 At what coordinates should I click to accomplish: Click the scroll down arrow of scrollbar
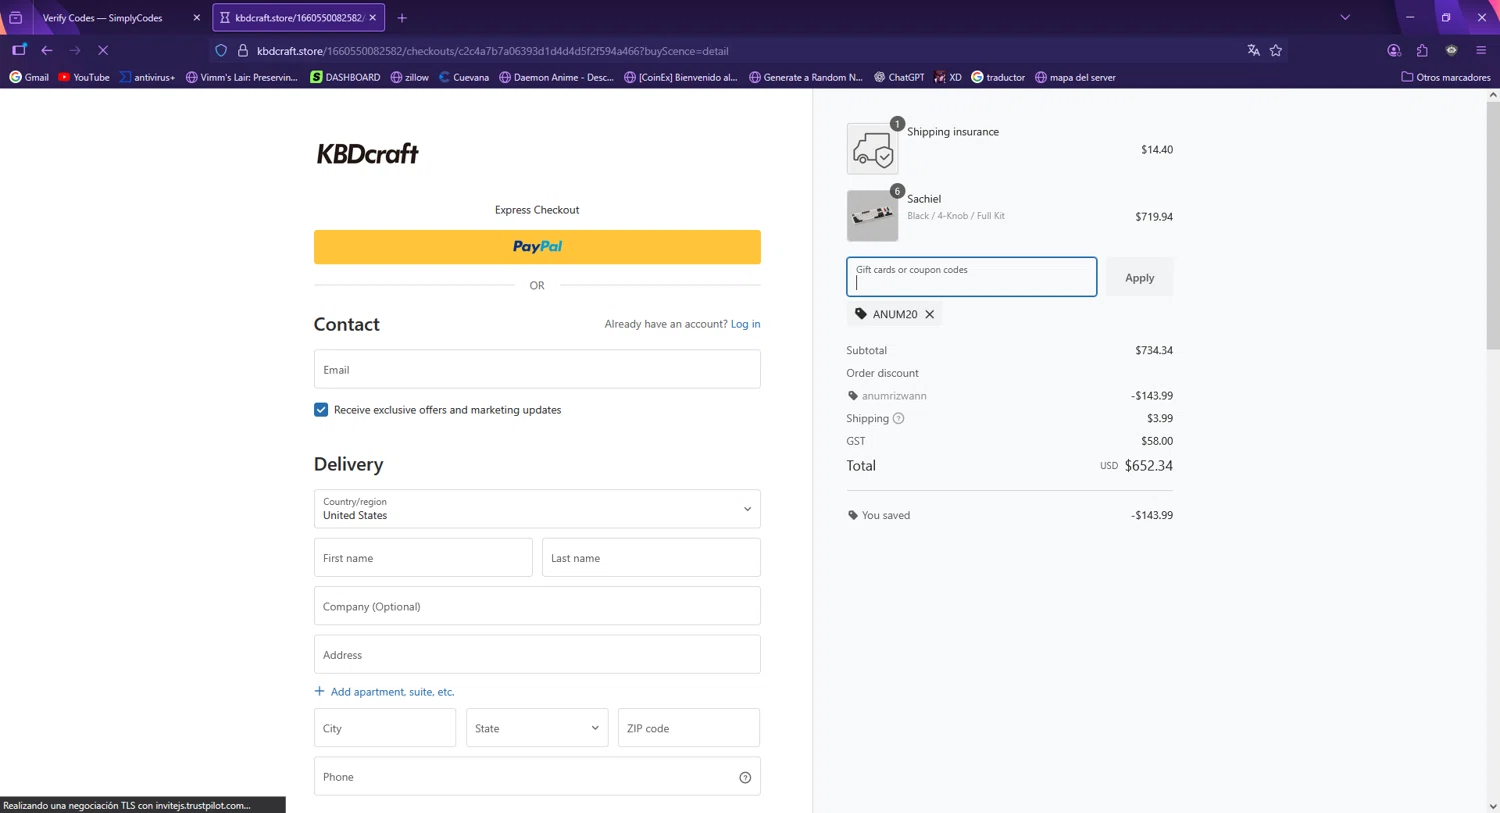[1493, 806]
